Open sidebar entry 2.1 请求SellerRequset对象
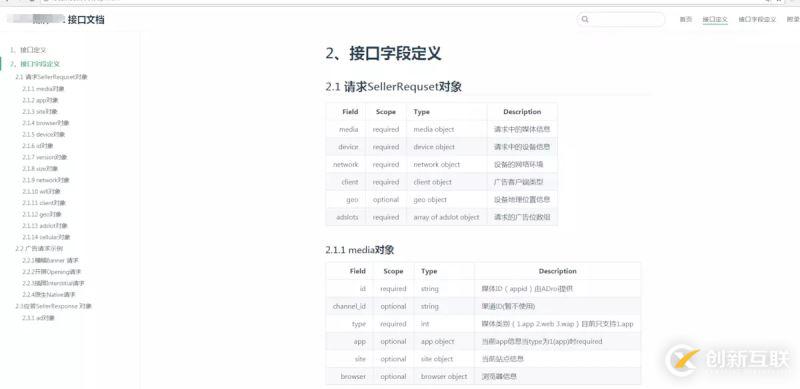The height and width of the screenshot is (389, 800). click(52, 77)
